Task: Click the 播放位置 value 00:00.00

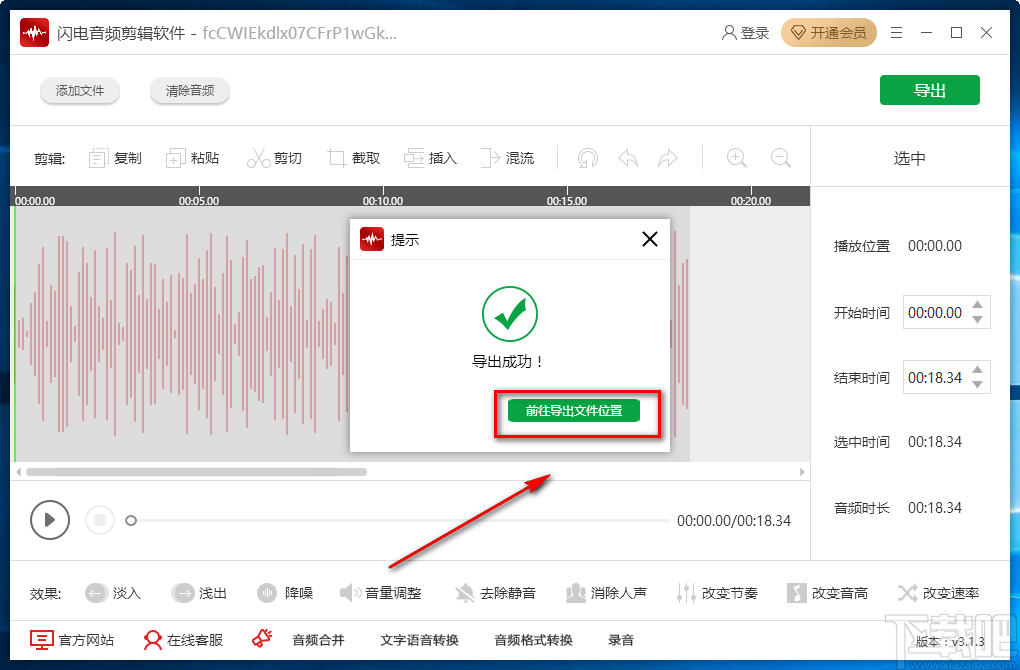Action: click(x=935, y=246)
